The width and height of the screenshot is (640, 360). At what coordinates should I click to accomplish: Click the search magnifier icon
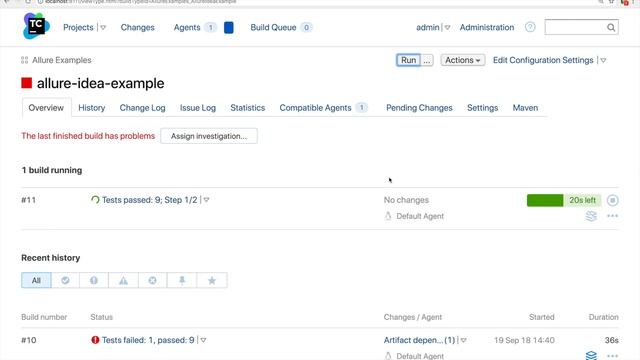coord(611,27)
